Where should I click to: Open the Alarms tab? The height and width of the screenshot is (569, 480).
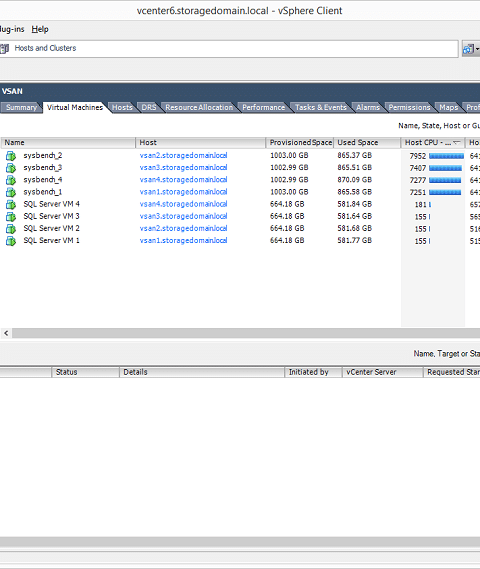pyautogui.click(x=368, y=107)
